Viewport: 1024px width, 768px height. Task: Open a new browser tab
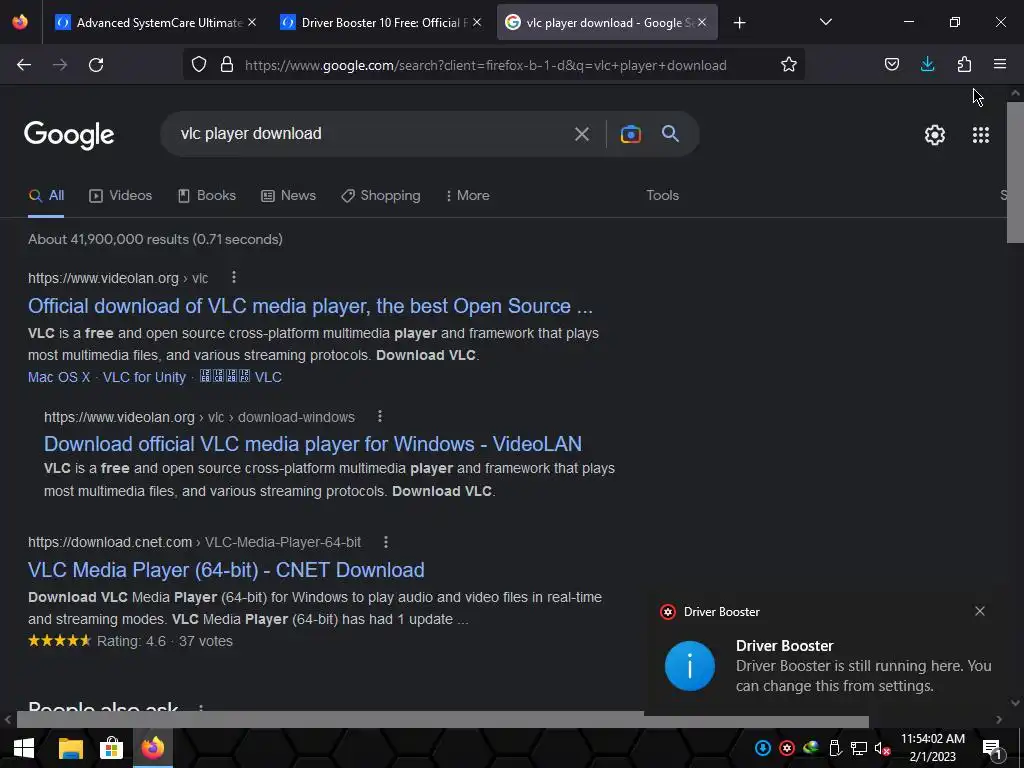739,23
